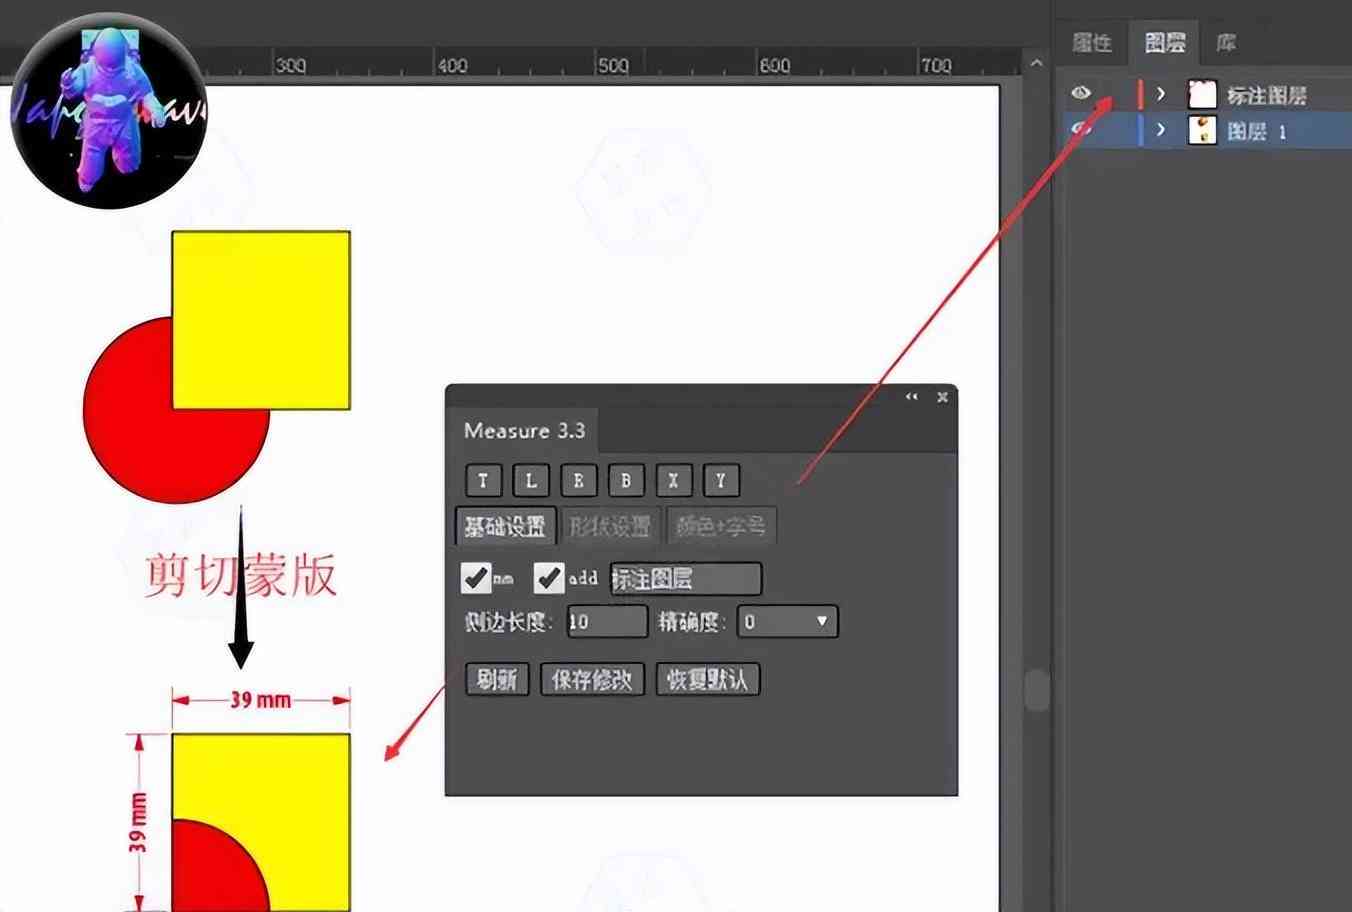The image size is (1352, 912).
Task: Select the 图层 1 layer name
Action: 1257,131
